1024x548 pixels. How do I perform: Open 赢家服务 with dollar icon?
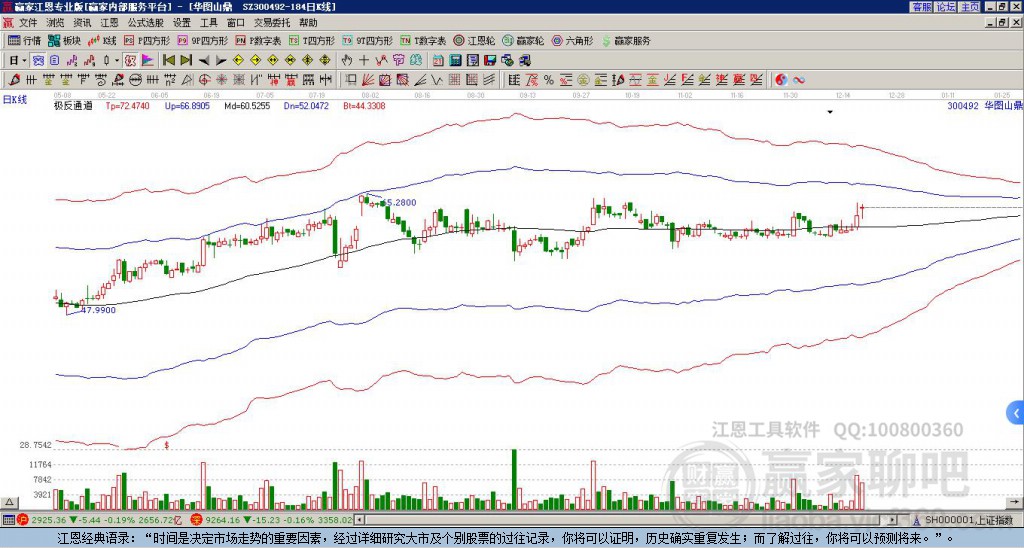click(626, 40)
